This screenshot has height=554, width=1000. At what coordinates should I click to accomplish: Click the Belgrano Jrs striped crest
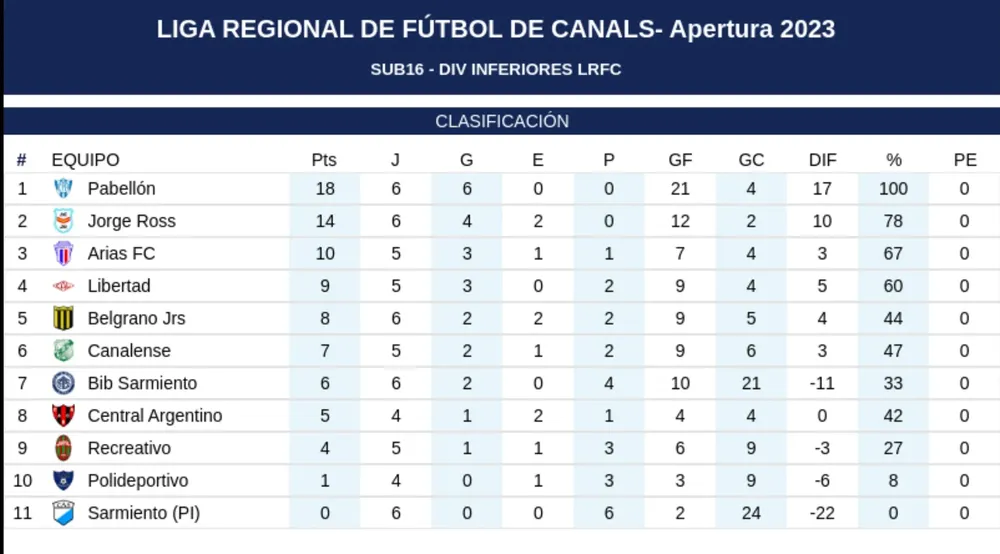[x=64, y=318]
